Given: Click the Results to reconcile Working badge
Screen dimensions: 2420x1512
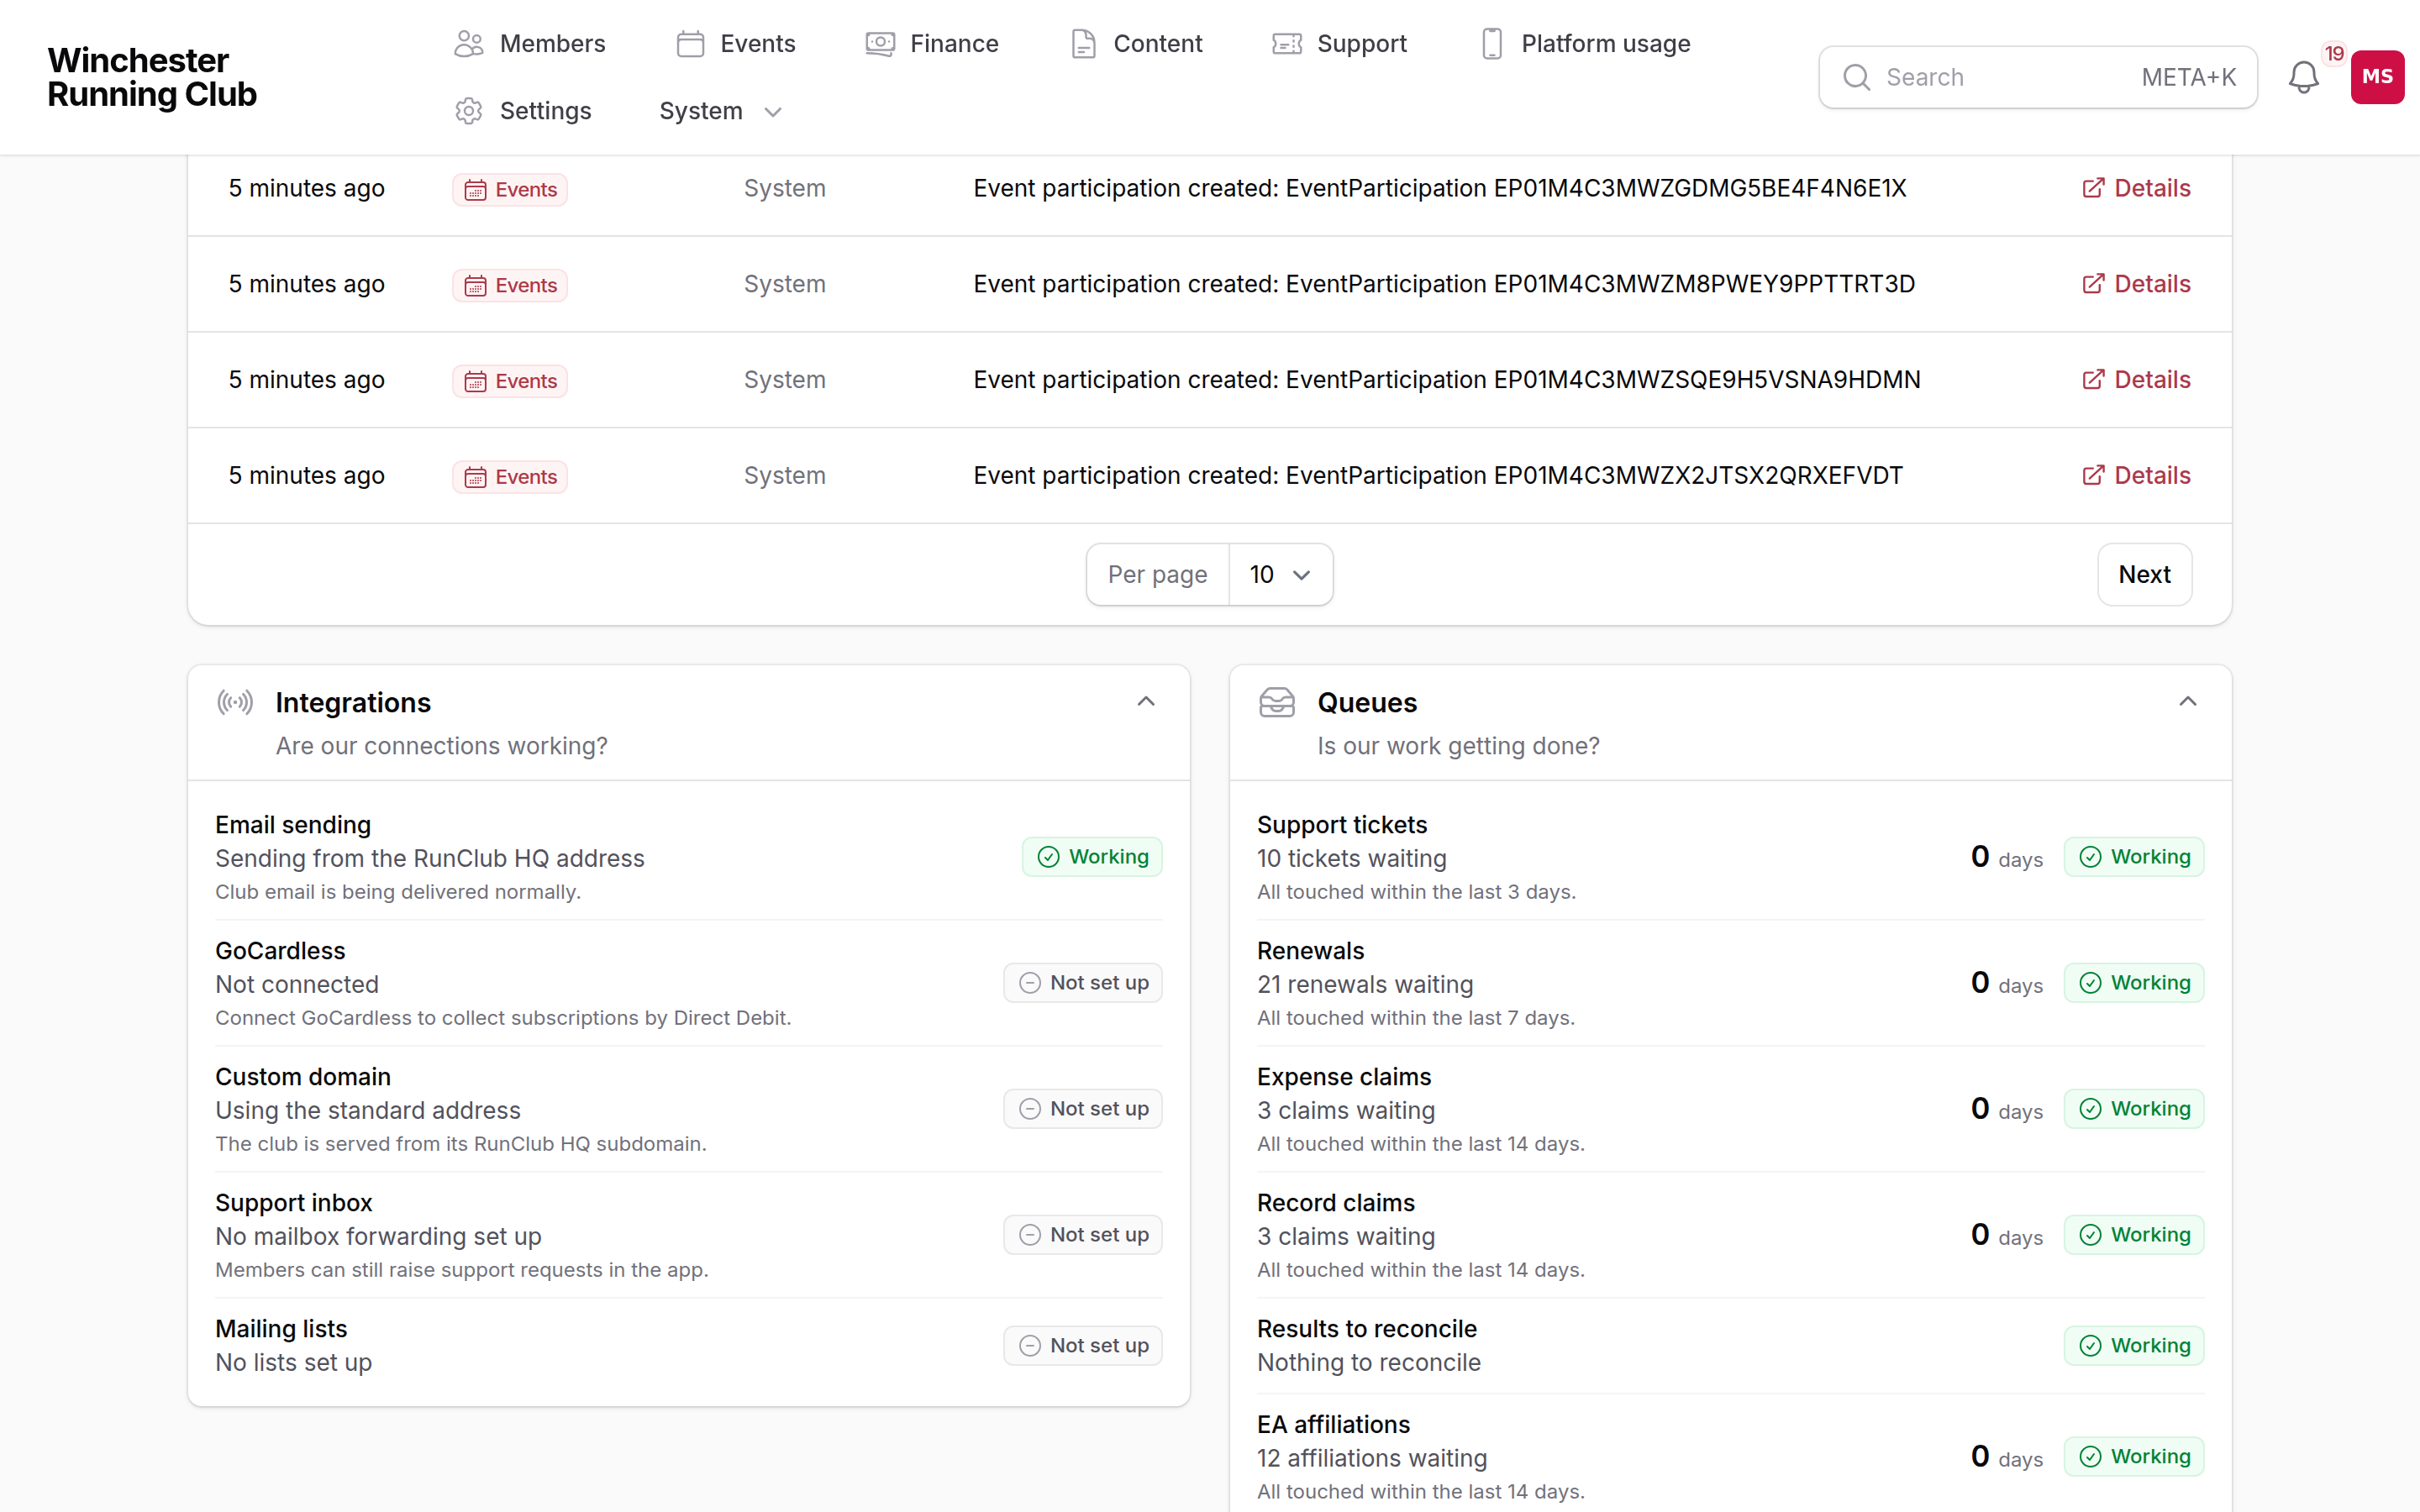Looking at the screenshot, I should click(2134, 1346).
